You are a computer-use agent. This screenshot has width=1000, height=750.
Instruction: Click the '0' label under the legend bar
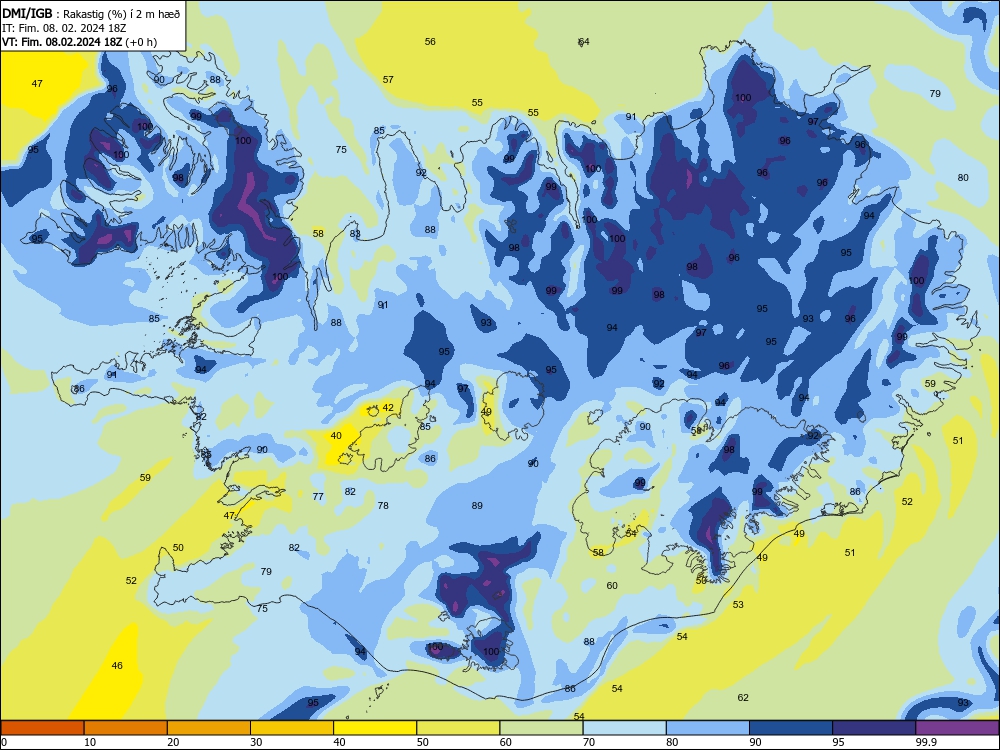[x=4, y=742]
